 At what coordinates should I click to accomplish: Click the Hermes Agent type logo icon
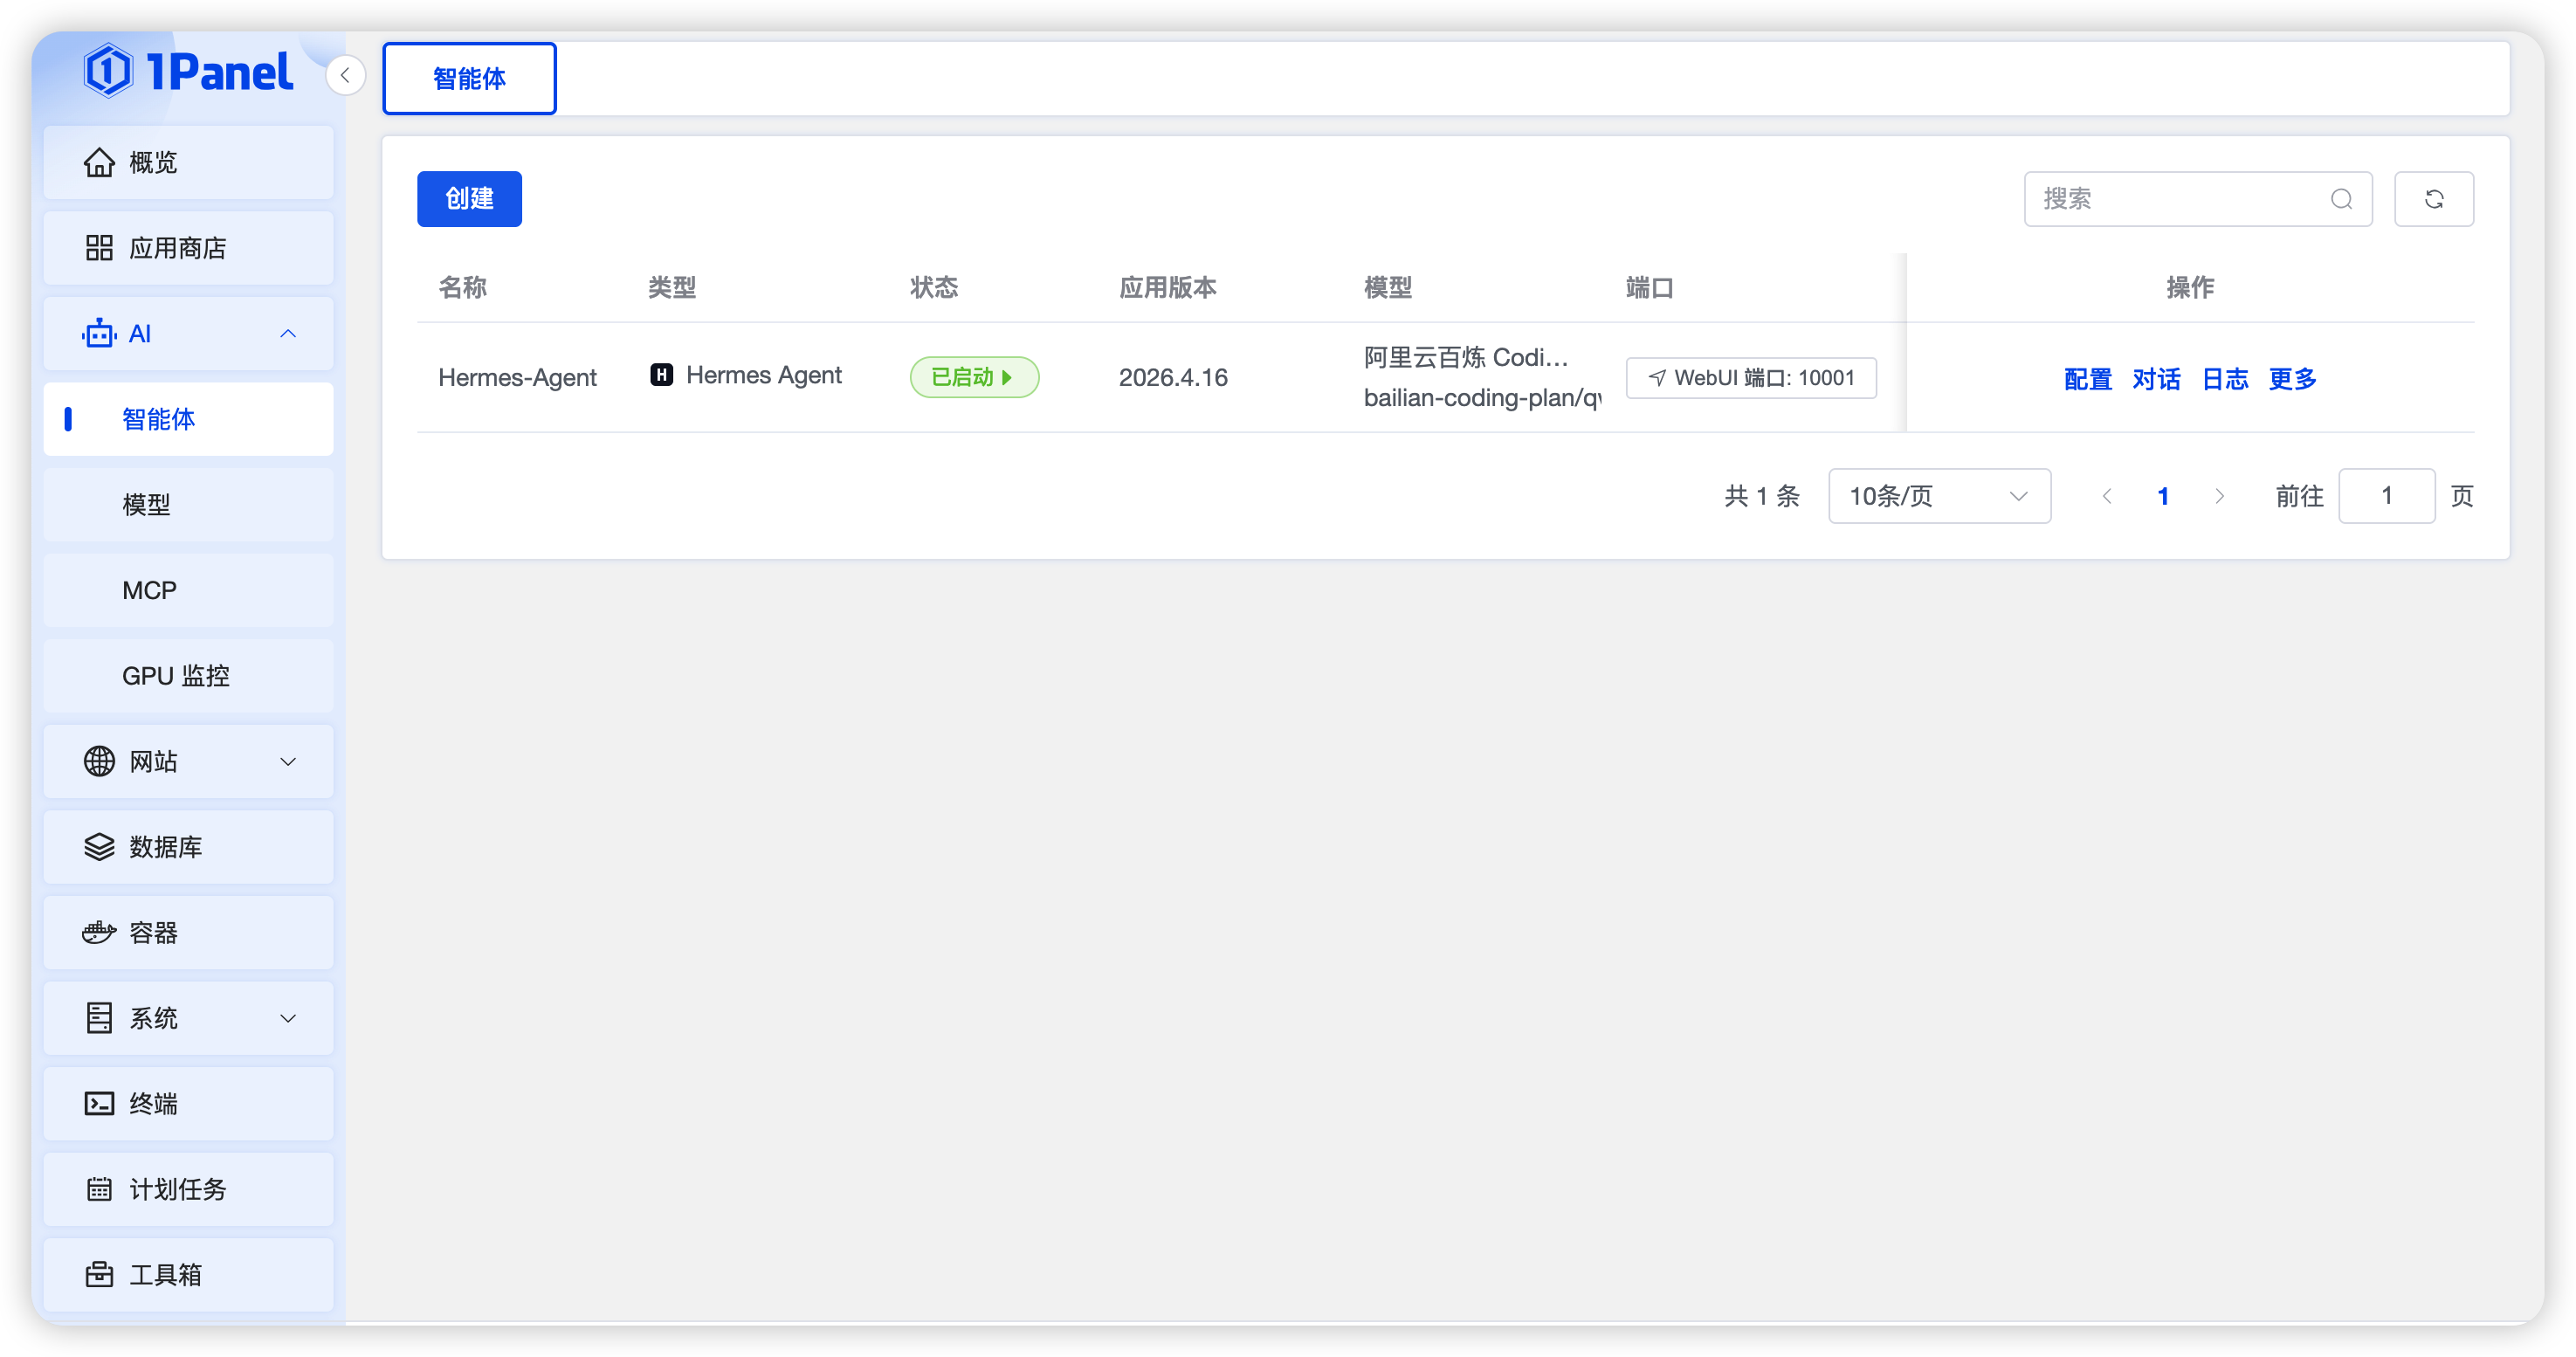point(661,375)
